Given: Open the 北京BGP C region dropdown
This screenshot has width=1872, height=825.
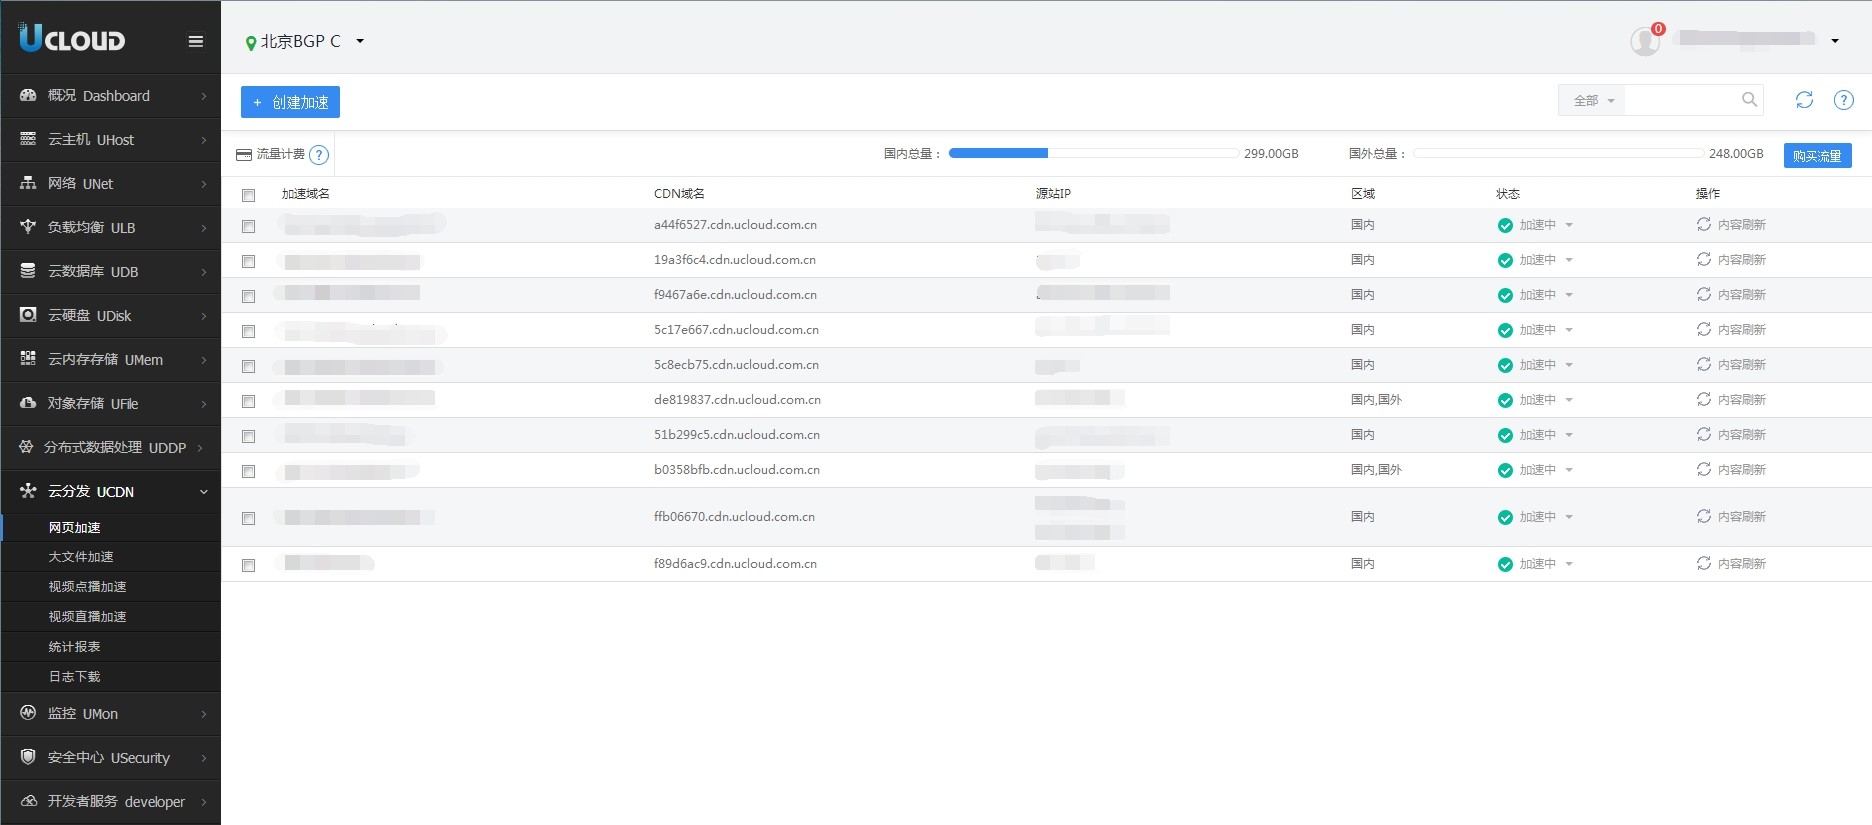Looking at the screenshot, I should pyautogui.click(x=360, y=41).
